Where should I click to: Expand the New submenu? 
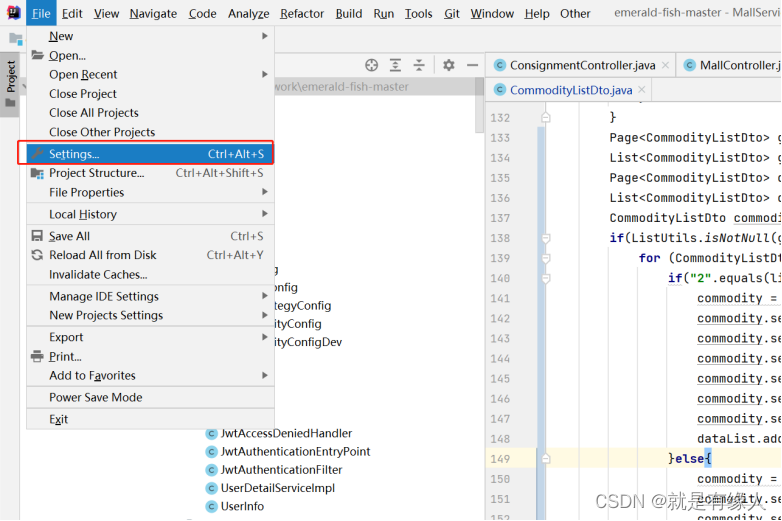(150, 36)
